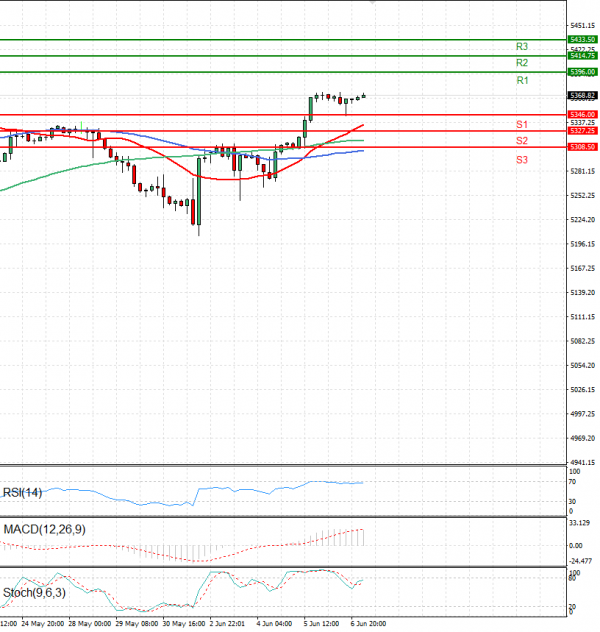Click the 4969.20 price axis value
The image size is (600, 632).
(583, 438)
